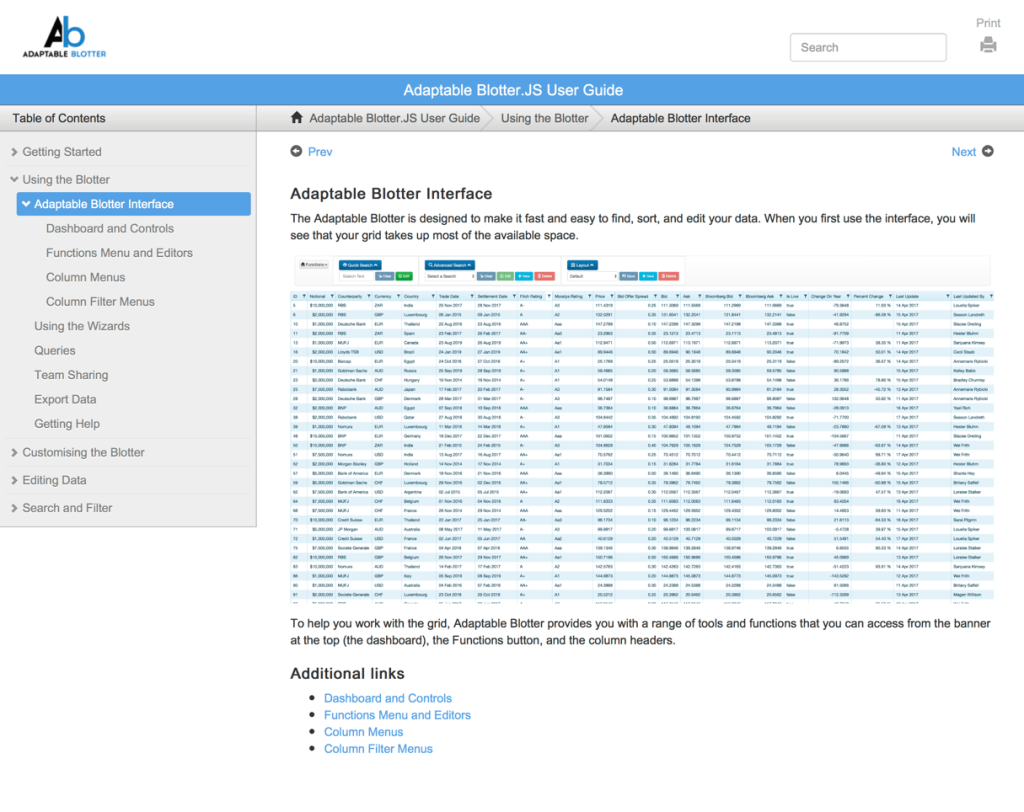
Task: Click the grid interface screenshot image
Action: click(641, 429)
